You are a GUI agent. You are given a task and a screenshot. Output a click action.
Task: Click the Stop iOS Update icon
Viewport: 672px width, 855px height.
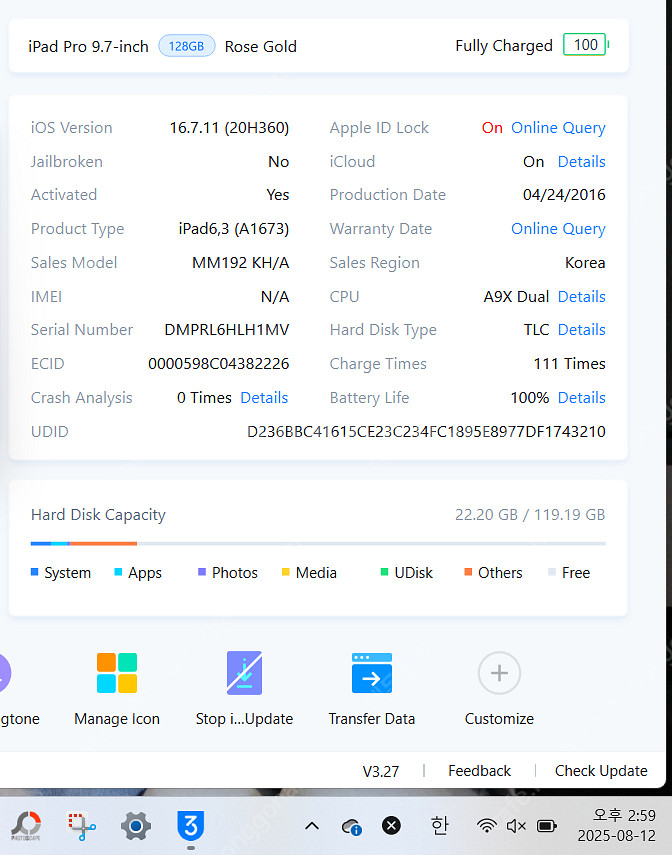[244, 673]
